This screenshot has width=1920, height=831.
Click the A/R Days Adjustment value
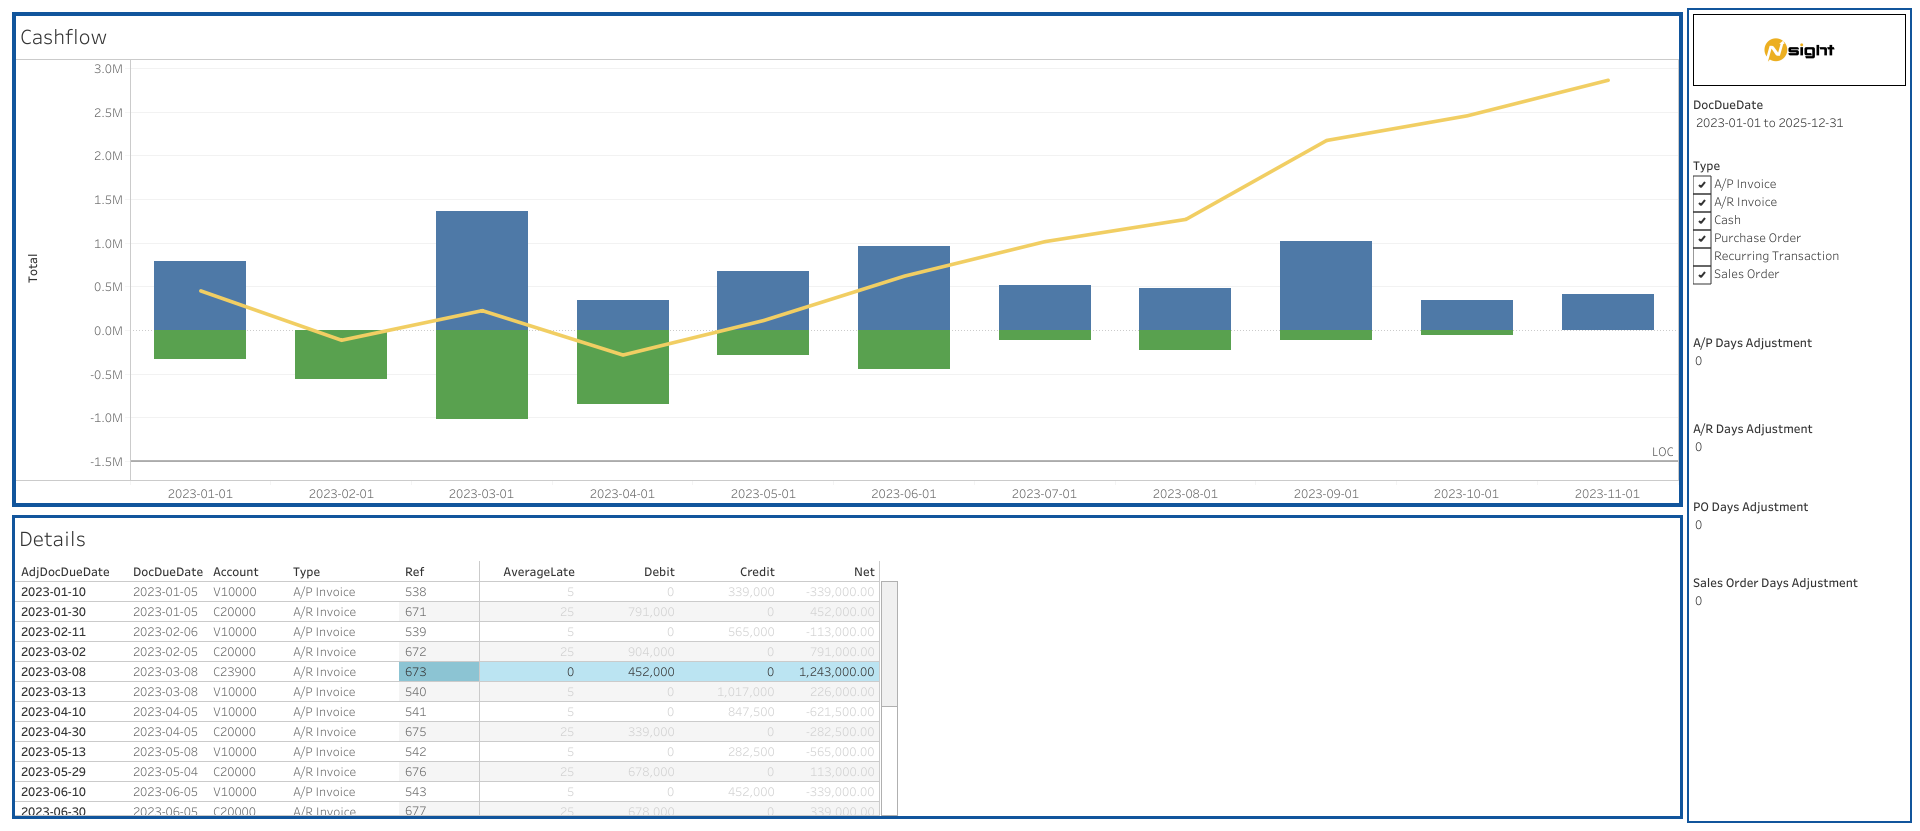[x=1699, y=447]
